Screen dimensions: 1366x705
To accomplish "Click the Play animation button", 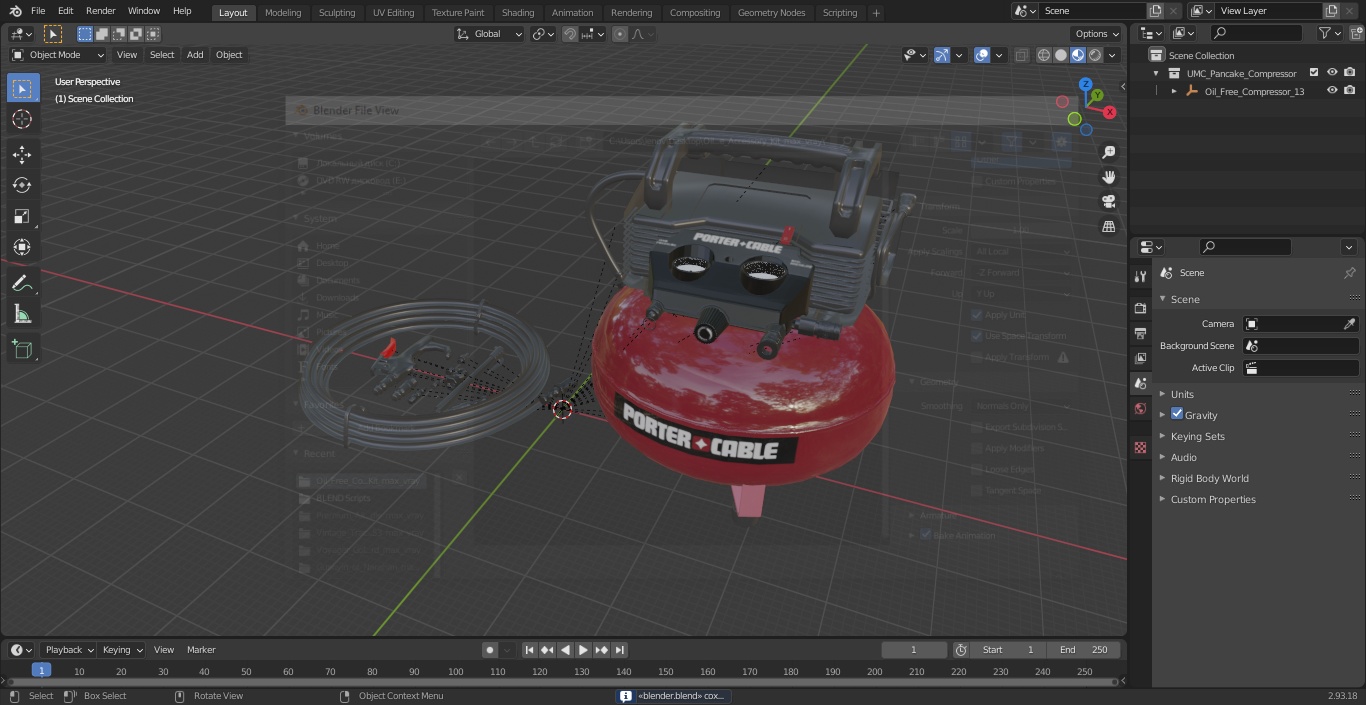I will pyautogui.click(x=584, y=650).
